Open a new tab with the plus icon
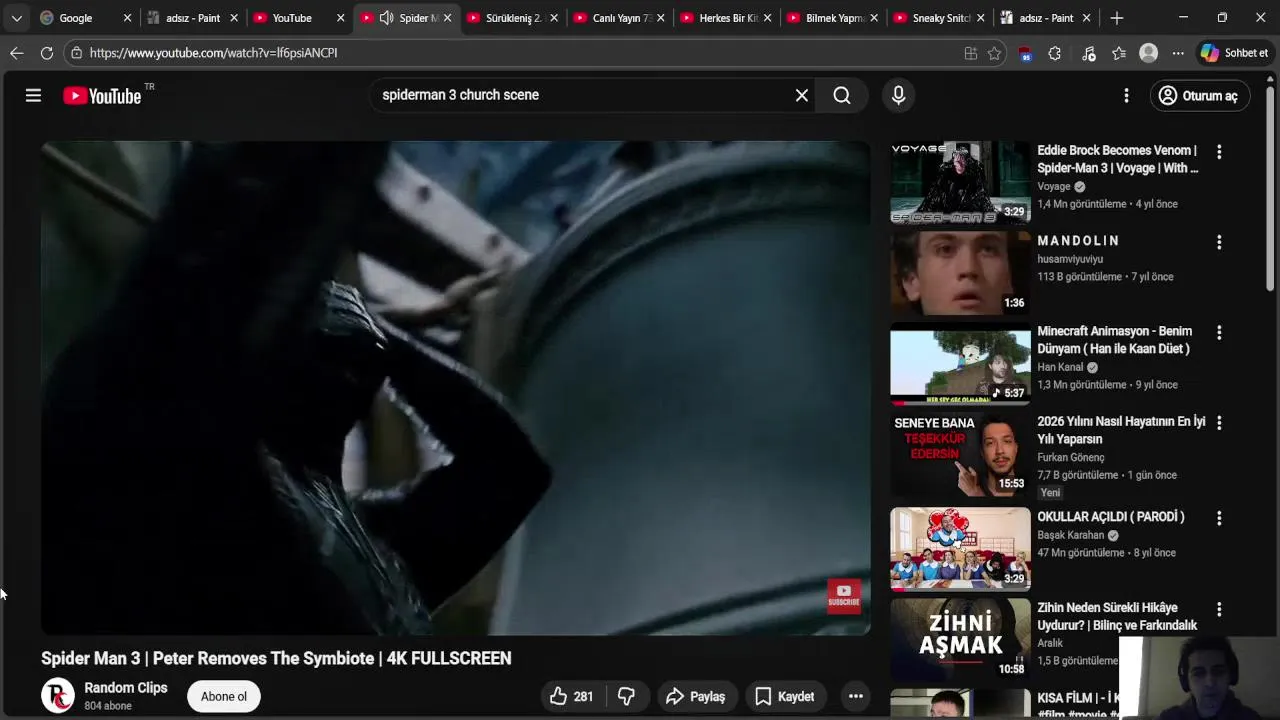1280x720 pixels. [x=1117, y=18]
